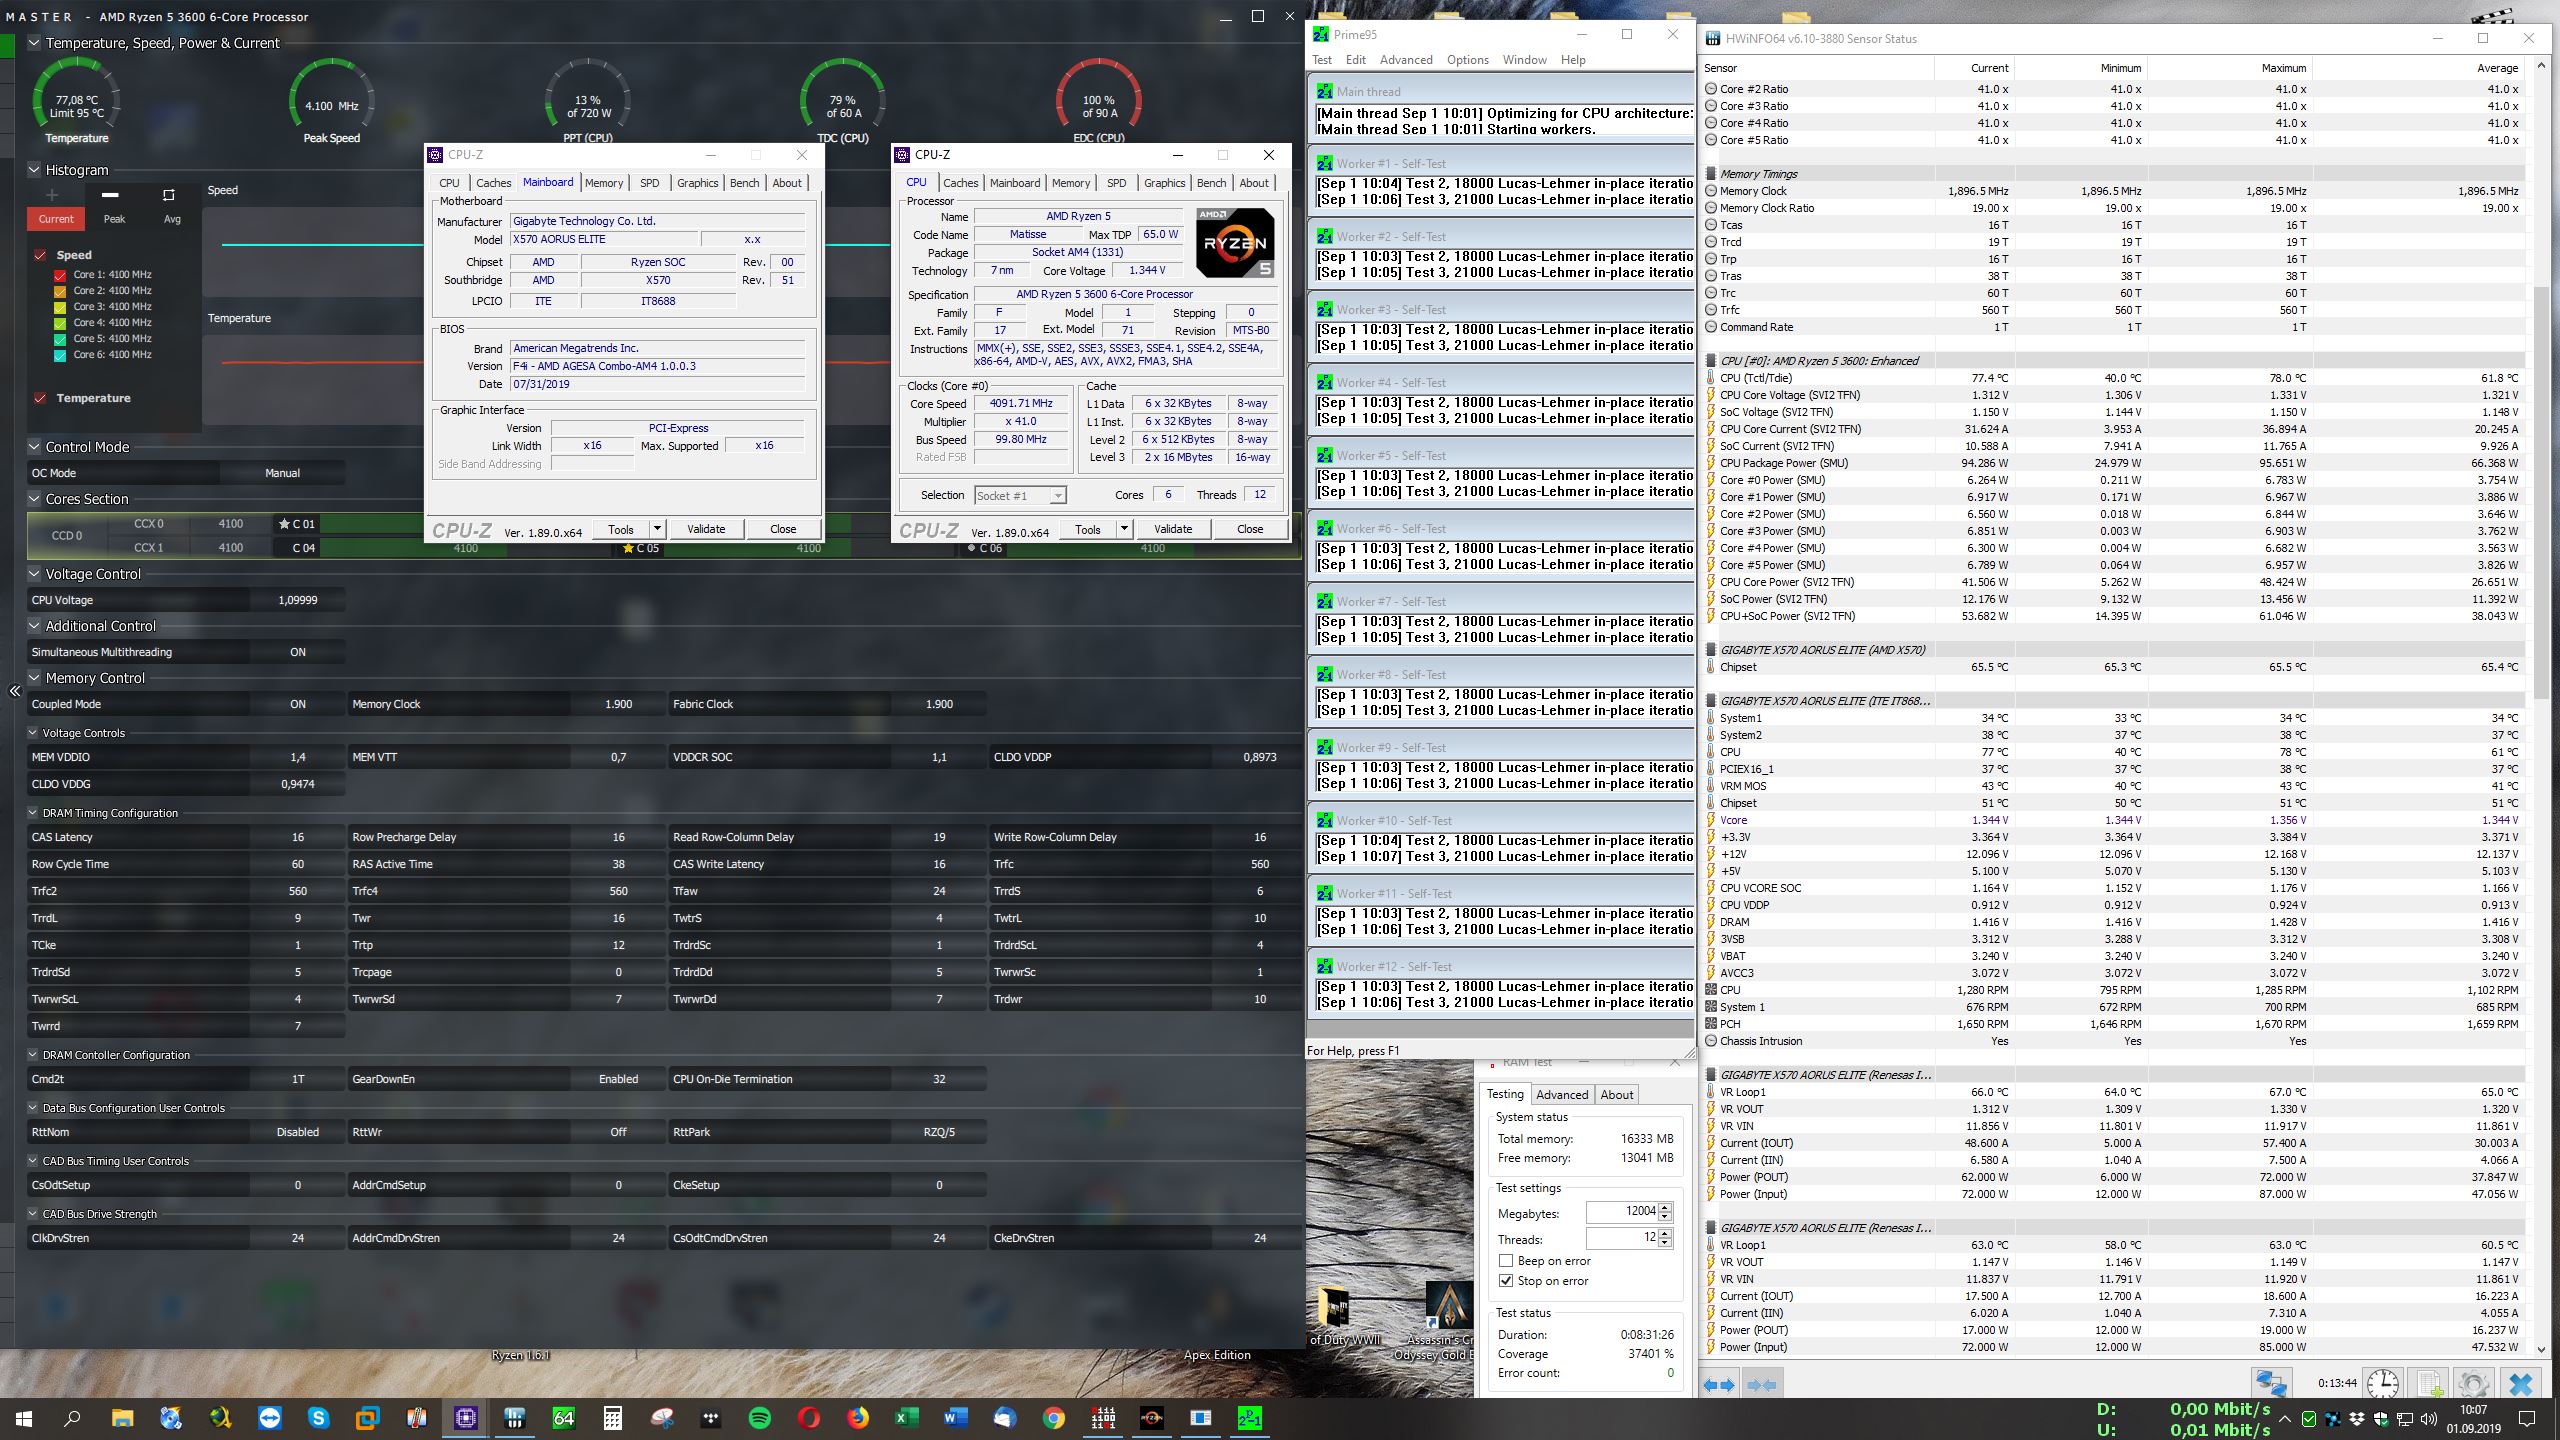This screenshot has width=2560, height=1440.
Task: Collapse DRAM Timing Configuration section
Action: pos(33,813)
